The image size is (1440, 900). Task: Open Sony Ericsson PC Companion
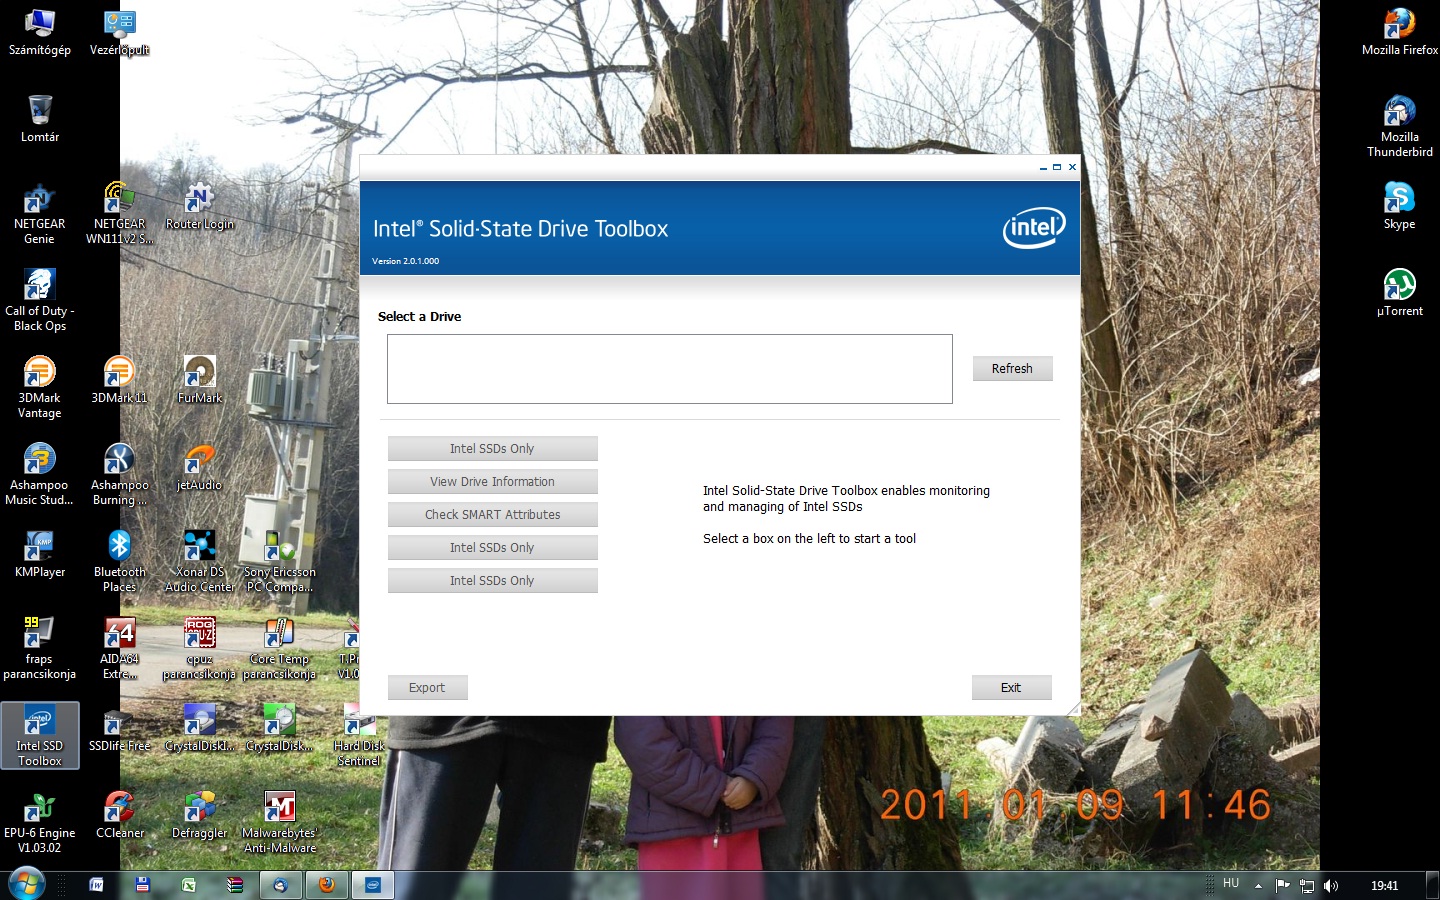280,562
